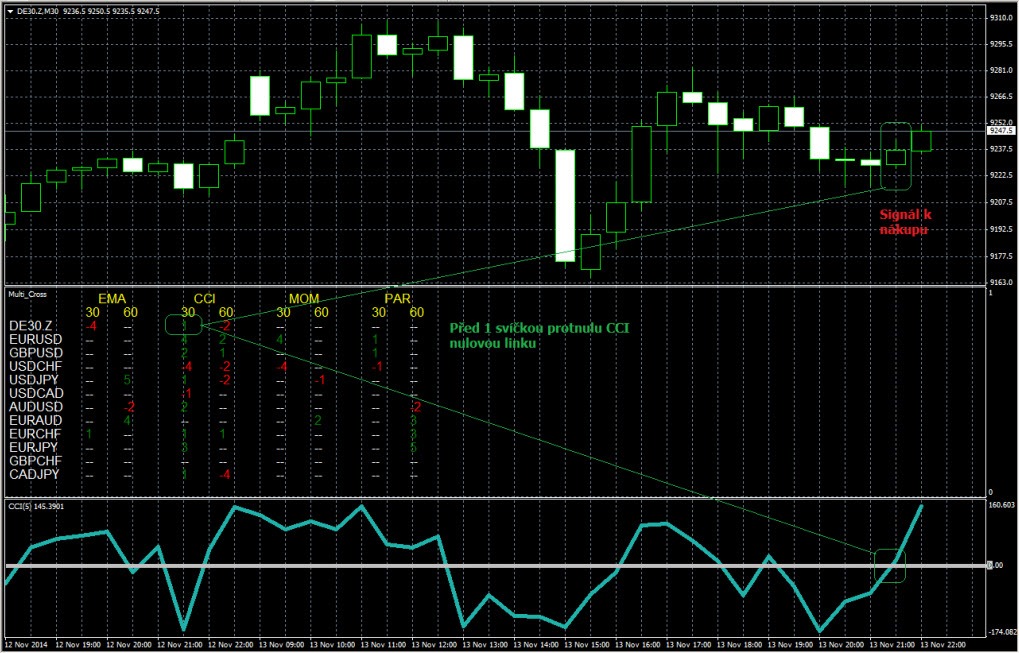
Task: Click the current price tag 9247.5
Action: pyautogui.click(x=1001, y=131)
